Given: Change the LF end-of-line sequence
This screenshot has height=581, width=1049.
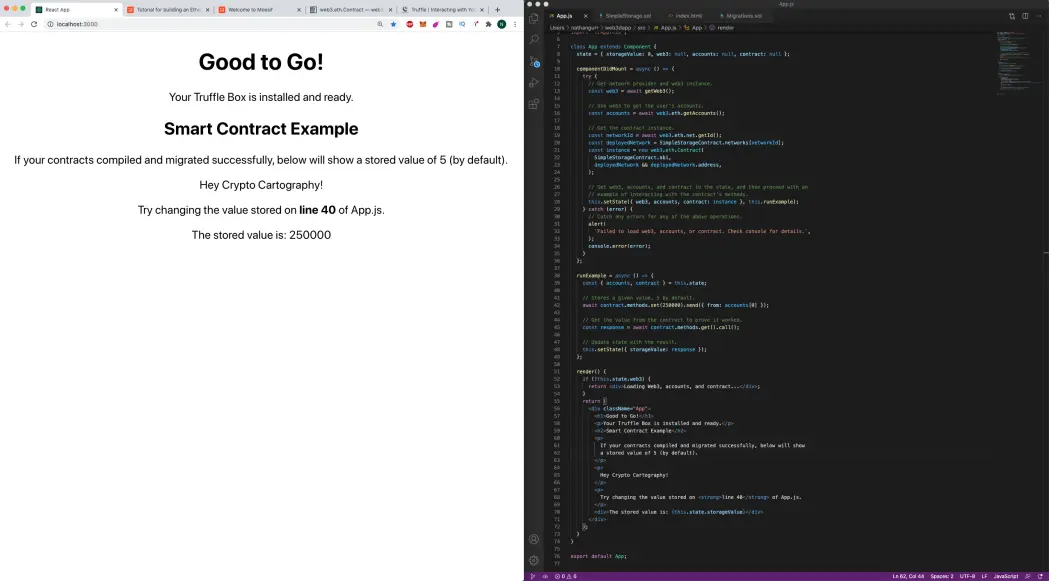Looking at the screenshot, I should click(984, 576).
